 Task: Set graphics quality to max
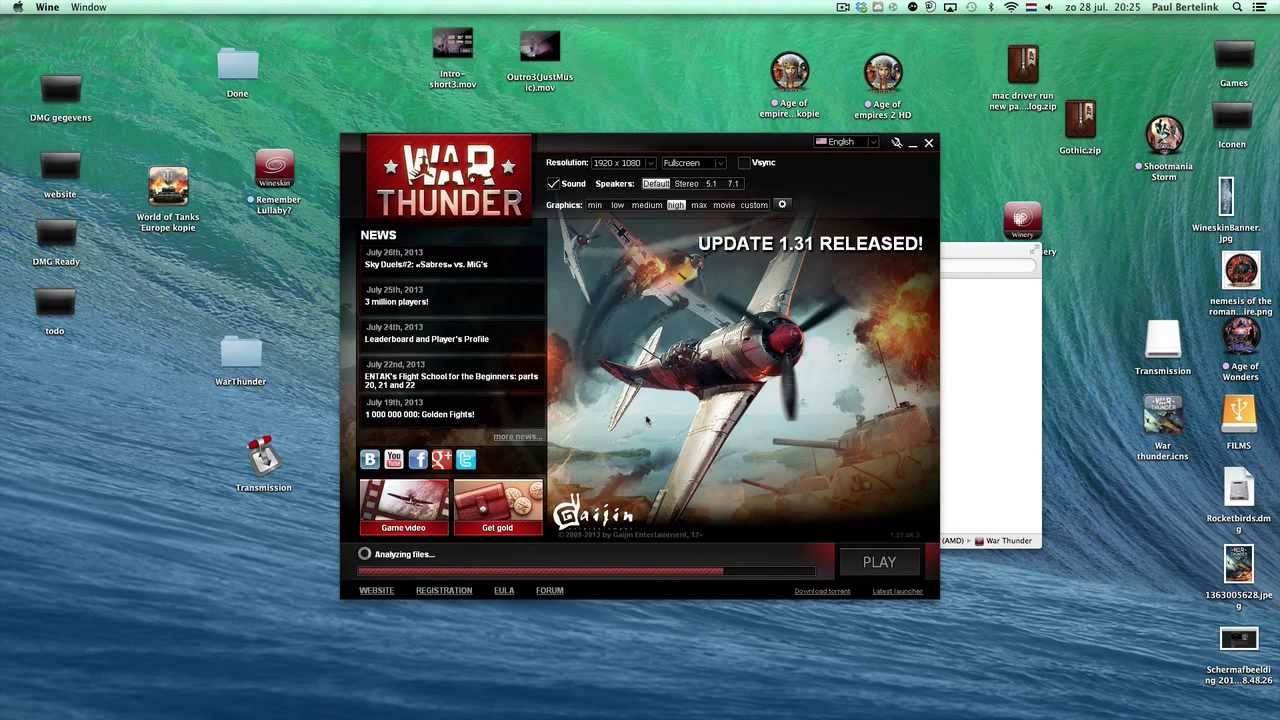pyautogui.click(x=699, y=205)
